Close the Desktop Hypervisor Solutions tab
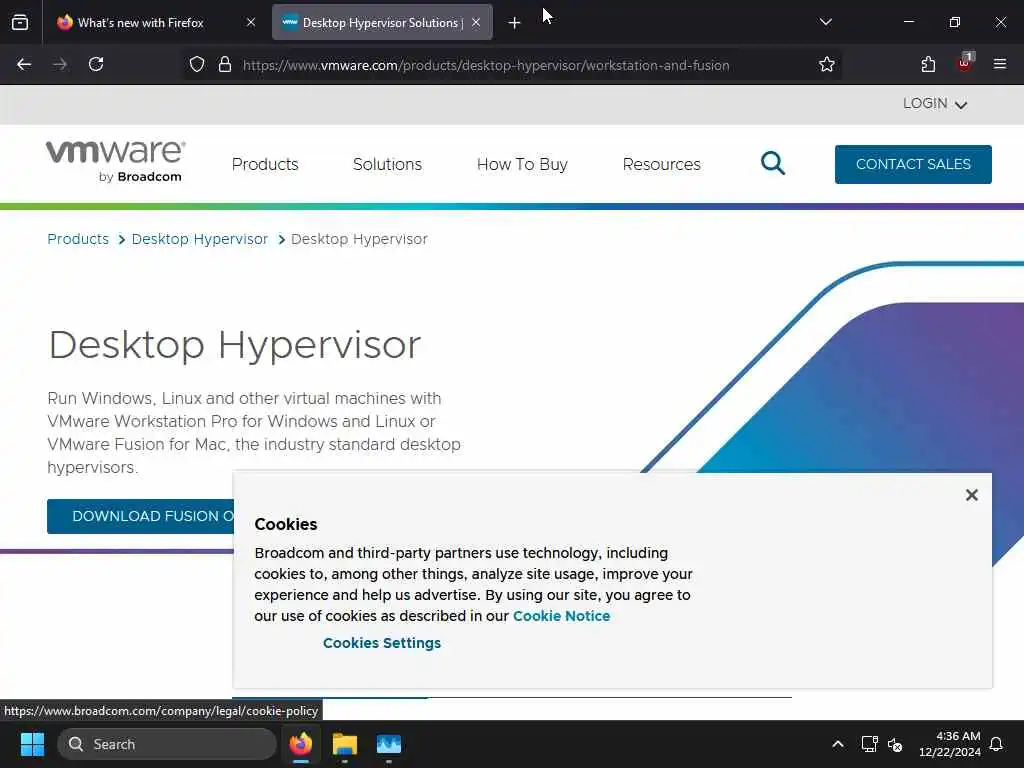Screen dimensions: 1024x768 [x=476, y=22]
